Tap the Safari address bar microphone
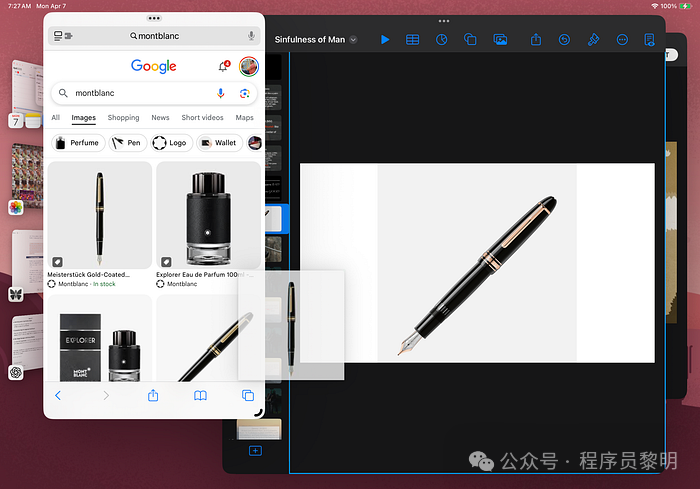700x489 pixels. pyautogui.click(x=251, y=36)
